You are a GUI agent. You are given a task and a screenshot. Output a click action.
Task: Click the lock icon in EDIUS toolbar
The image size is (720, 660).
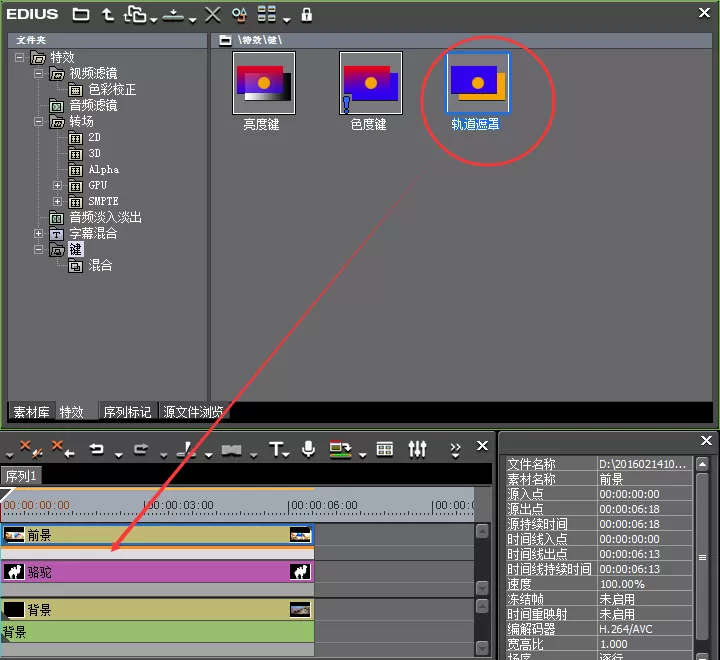click(306, 15)
